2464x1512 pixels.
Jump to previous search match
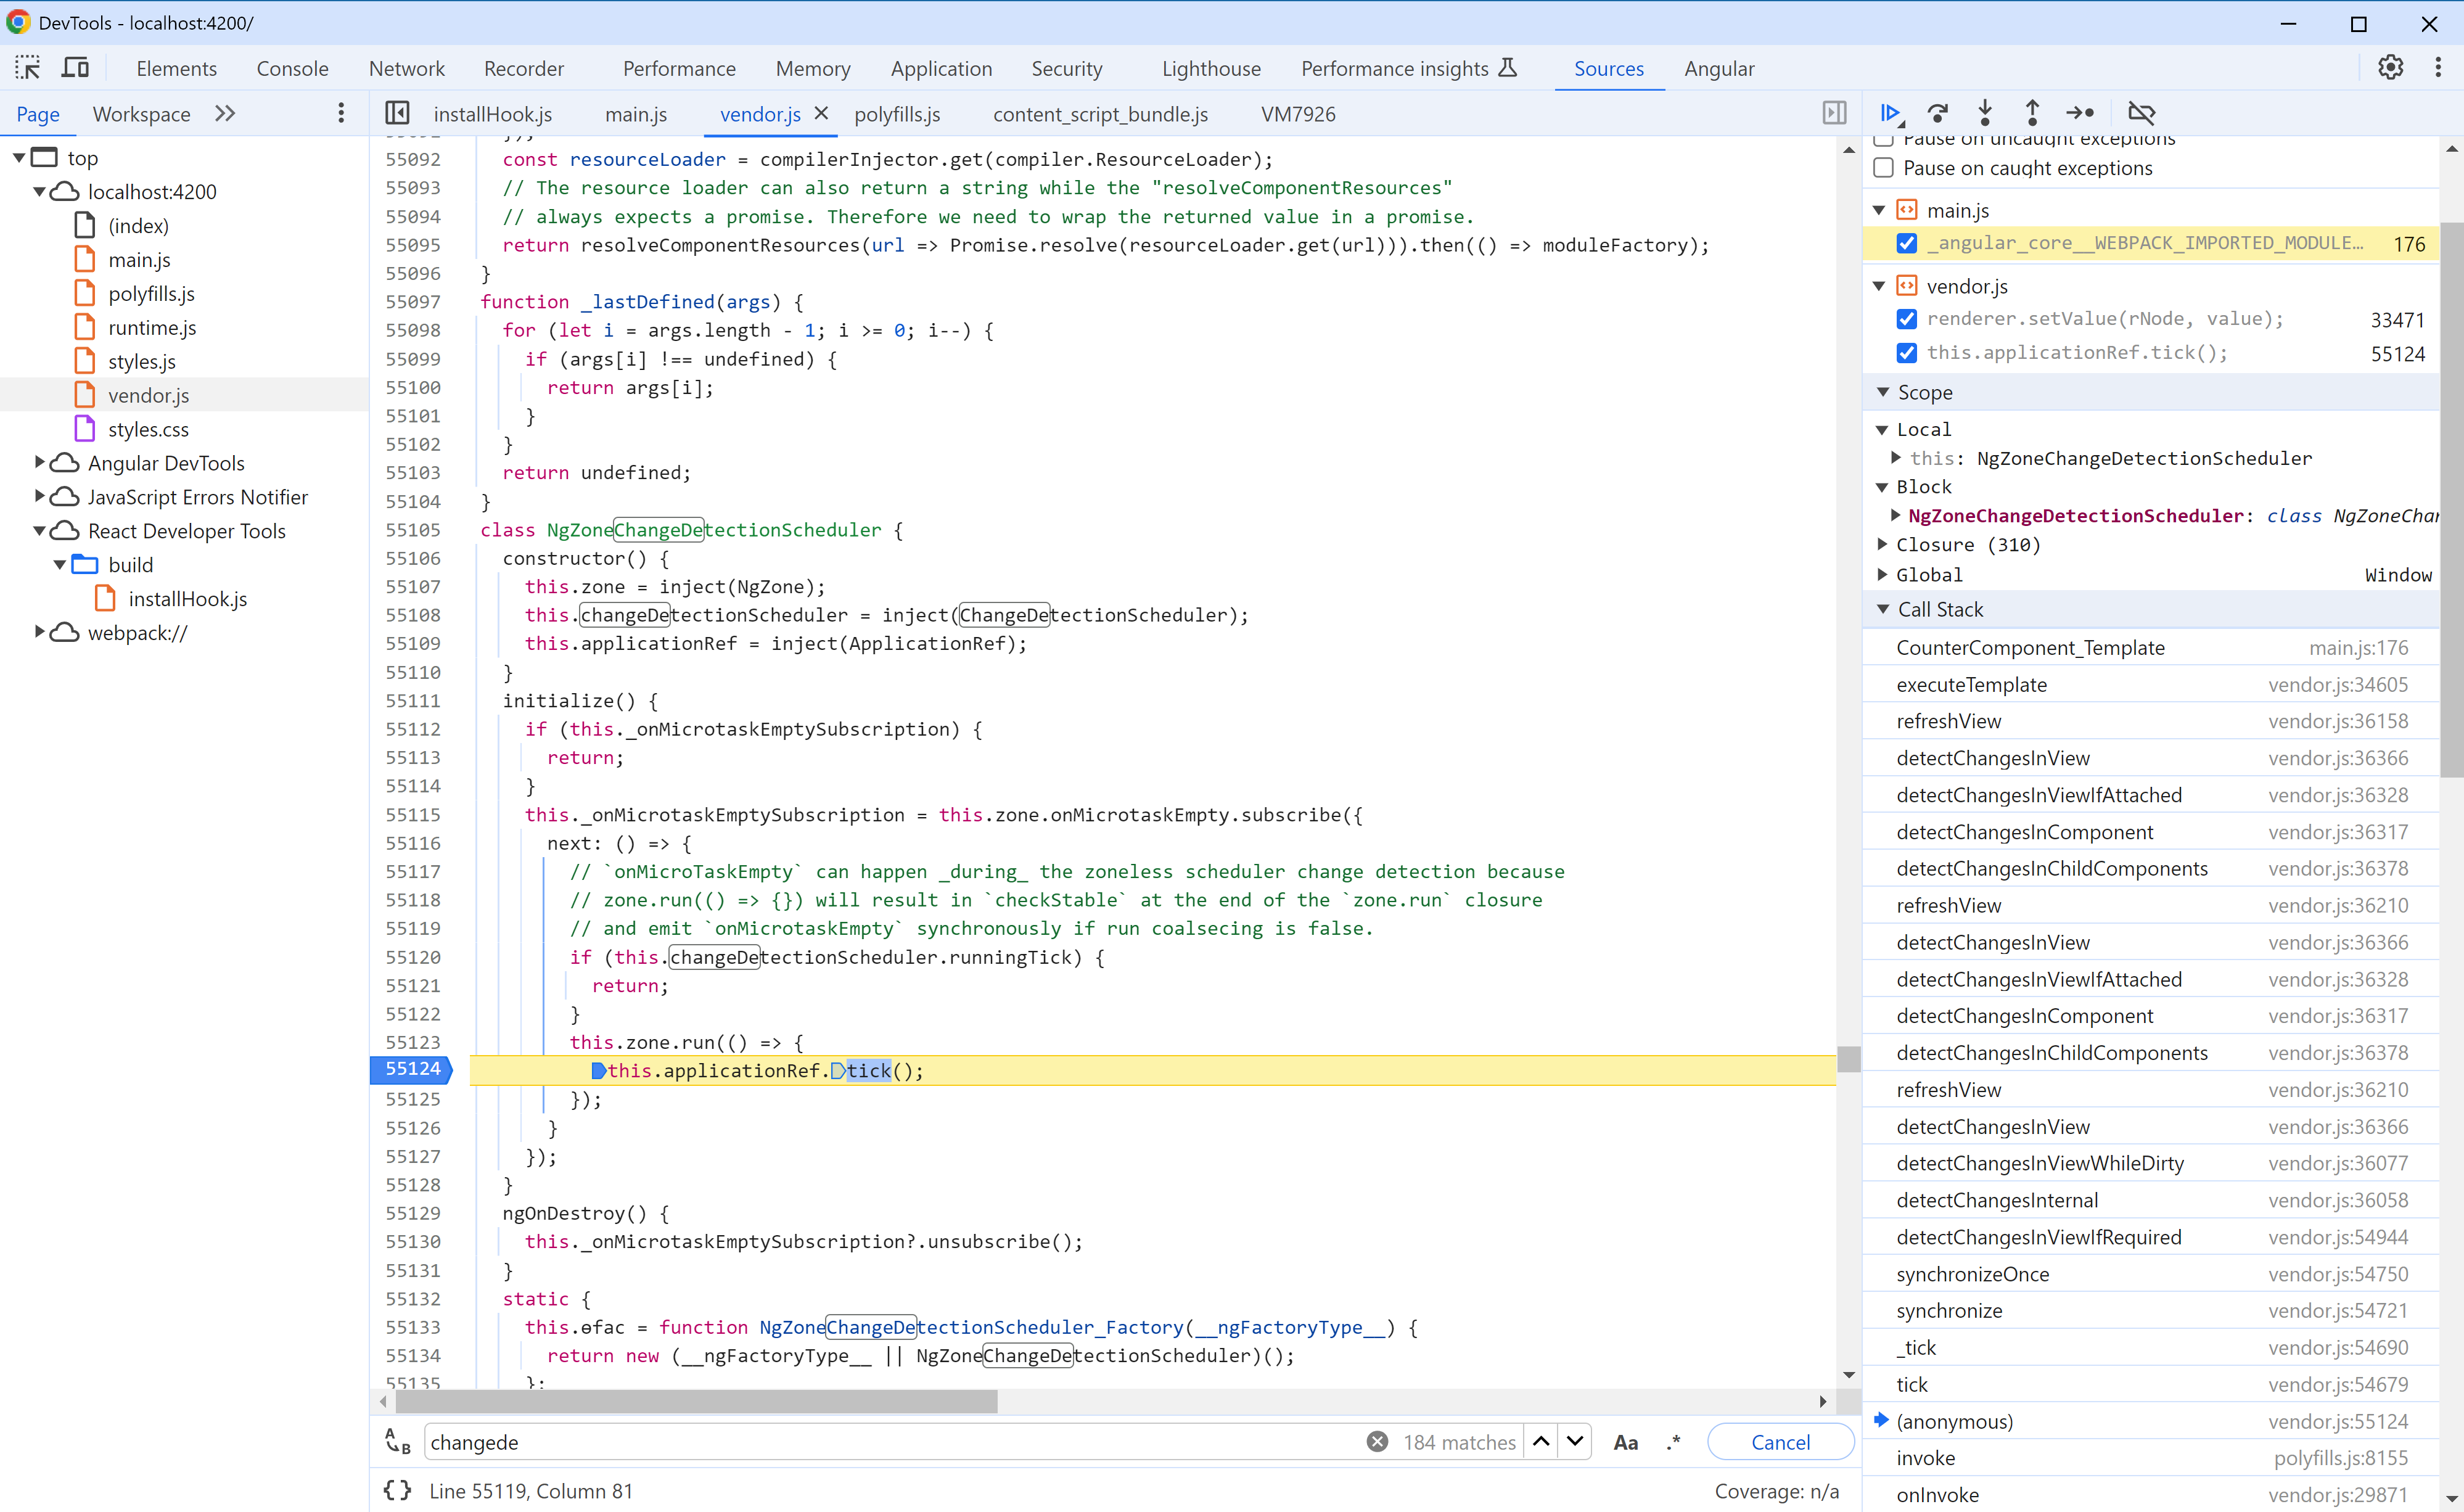[1541, 1441]
